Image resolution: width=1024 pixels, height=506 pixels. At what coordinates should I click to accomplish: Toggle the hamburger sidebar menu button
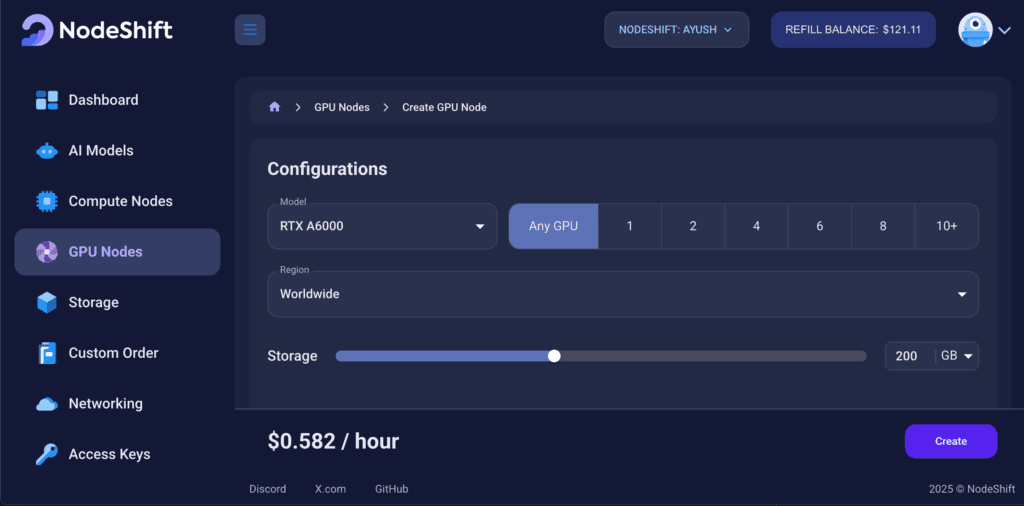[250, 30]
